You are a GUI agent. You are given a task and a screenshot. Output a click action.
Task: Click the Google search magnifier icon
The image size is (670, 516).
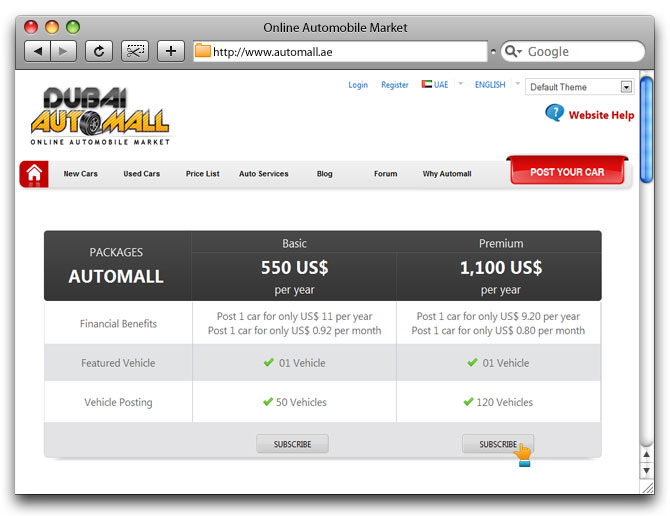513,51
